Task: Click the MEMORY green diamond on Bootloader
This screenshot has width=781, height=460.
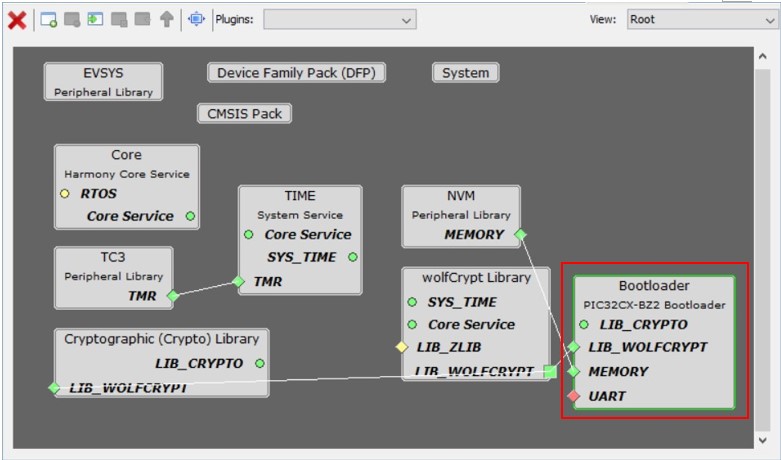Action: [574, 371]
